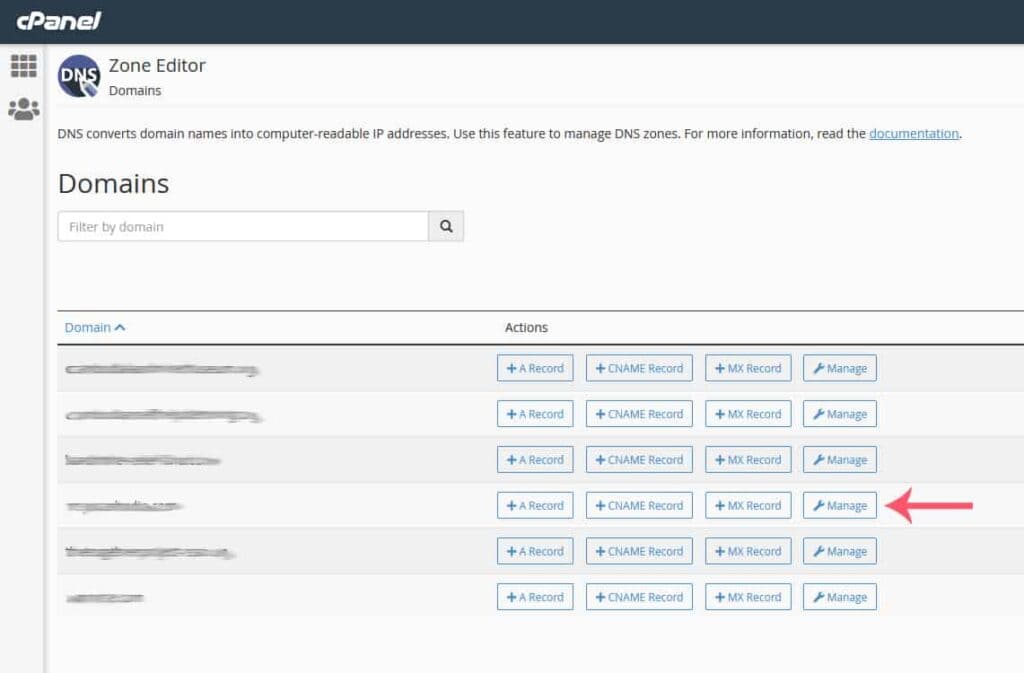Click Manage on the row marked by the arrow
This screenshot has width=1024, height=673.
839,505
